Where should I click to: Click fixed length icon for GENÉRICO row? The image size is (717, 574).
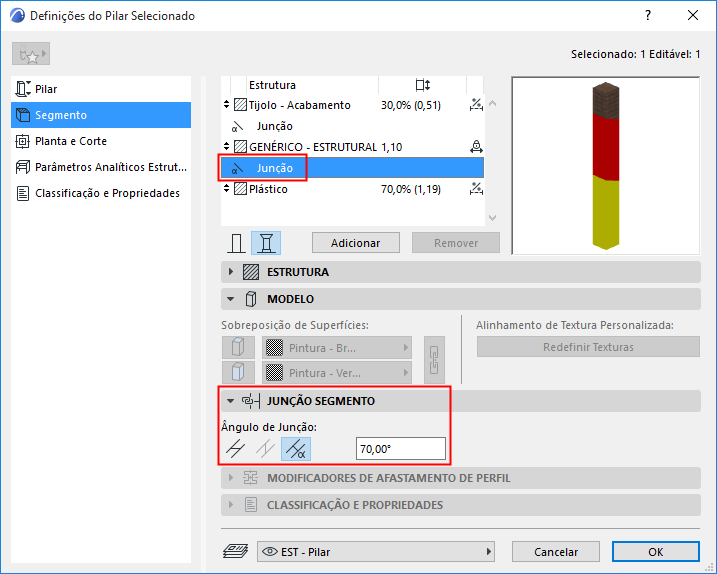tap(476, 147)
